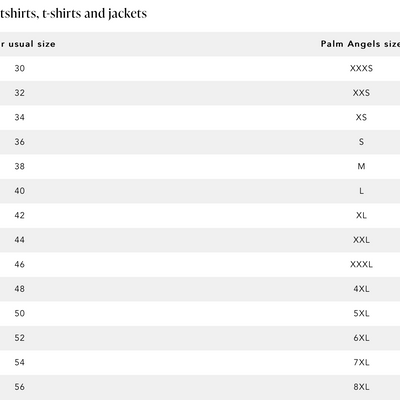Click the usual size column header
This screenshot has width=400, height=400.
(x=28, y=44)
